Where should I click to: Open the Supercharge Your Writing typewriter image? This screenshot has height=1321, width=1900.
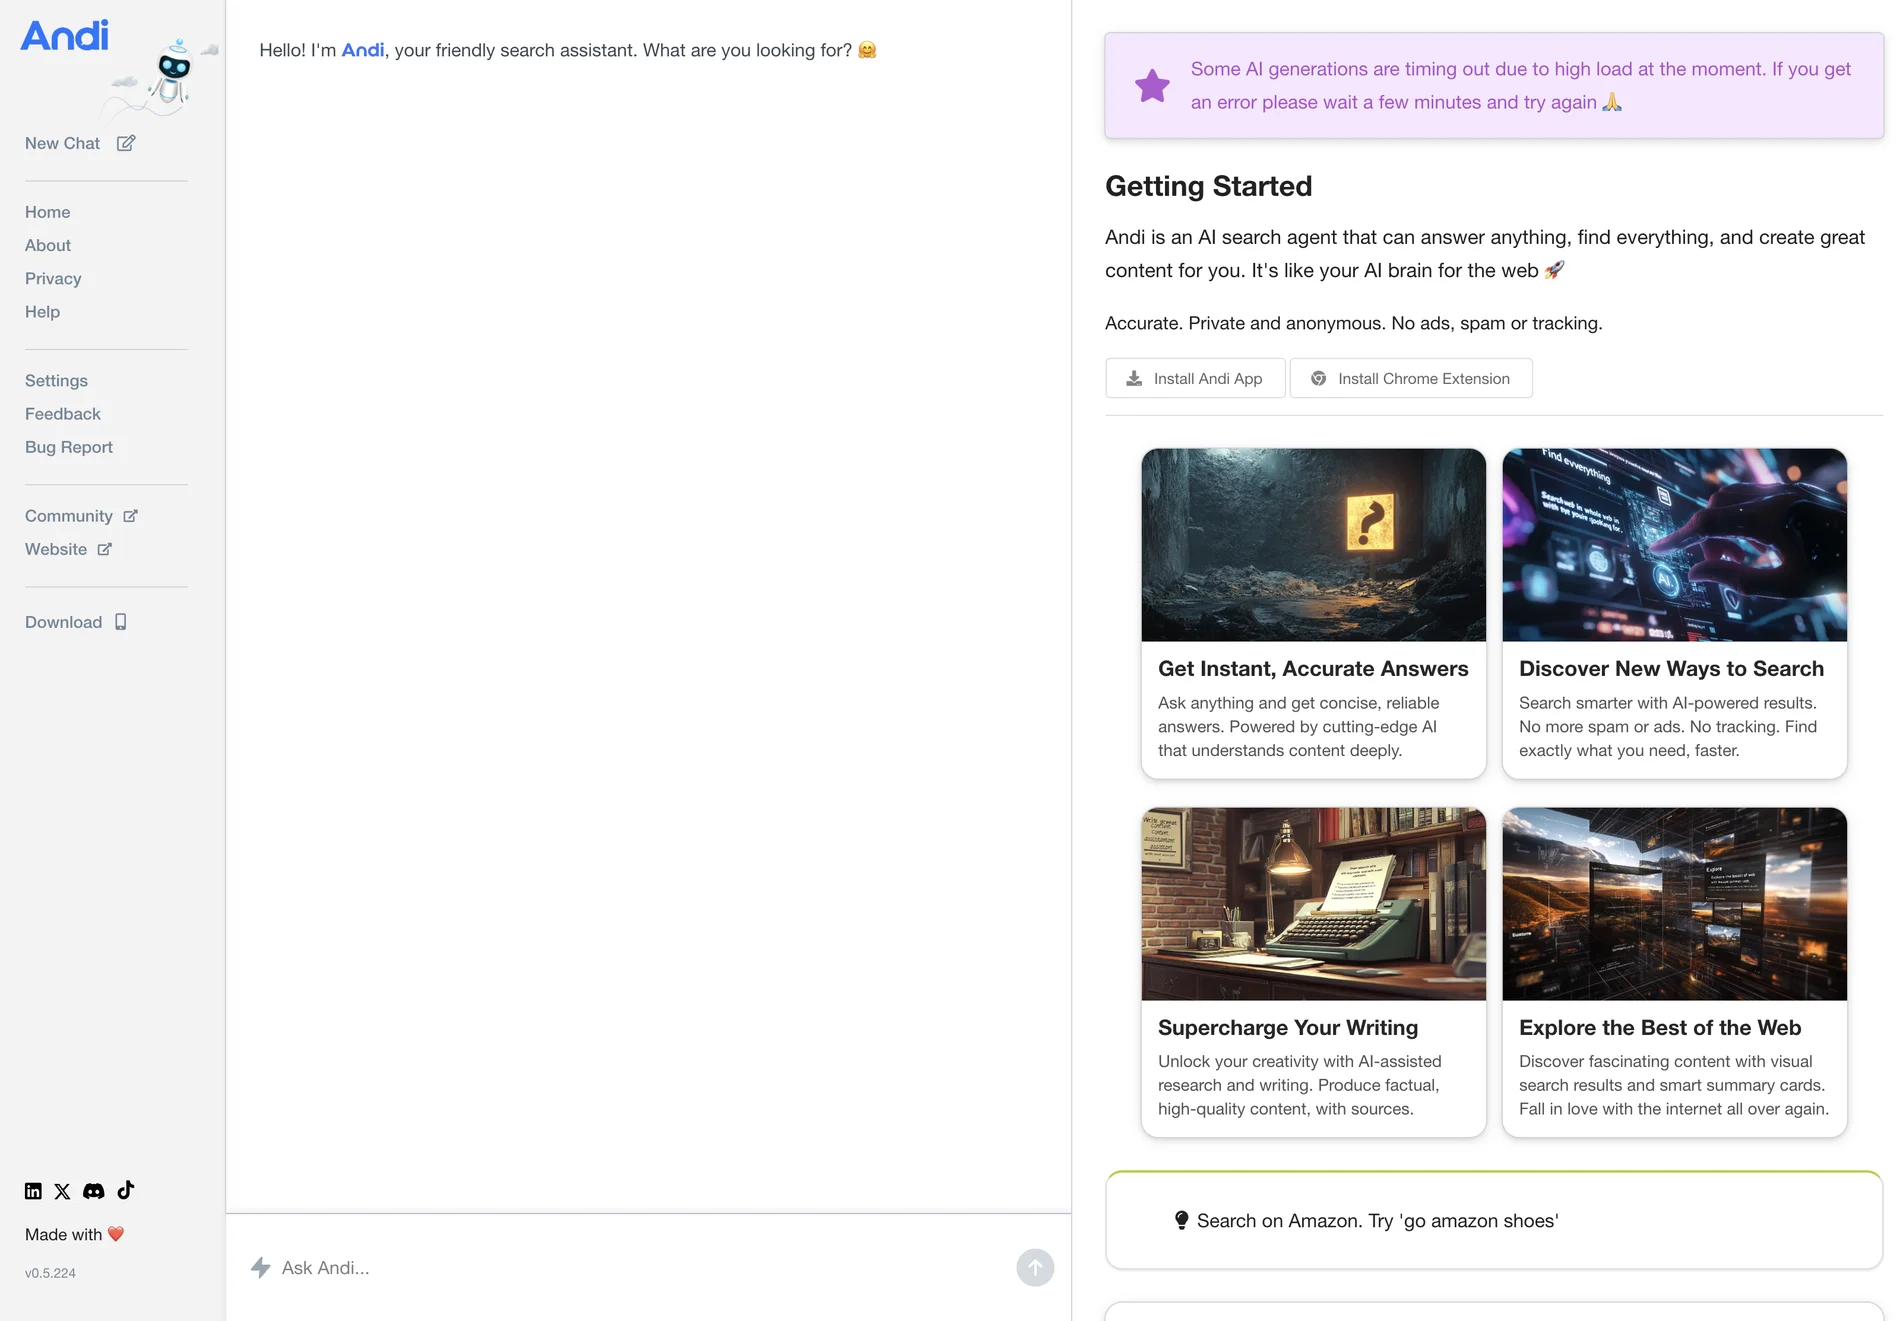tap(1313, 904)
